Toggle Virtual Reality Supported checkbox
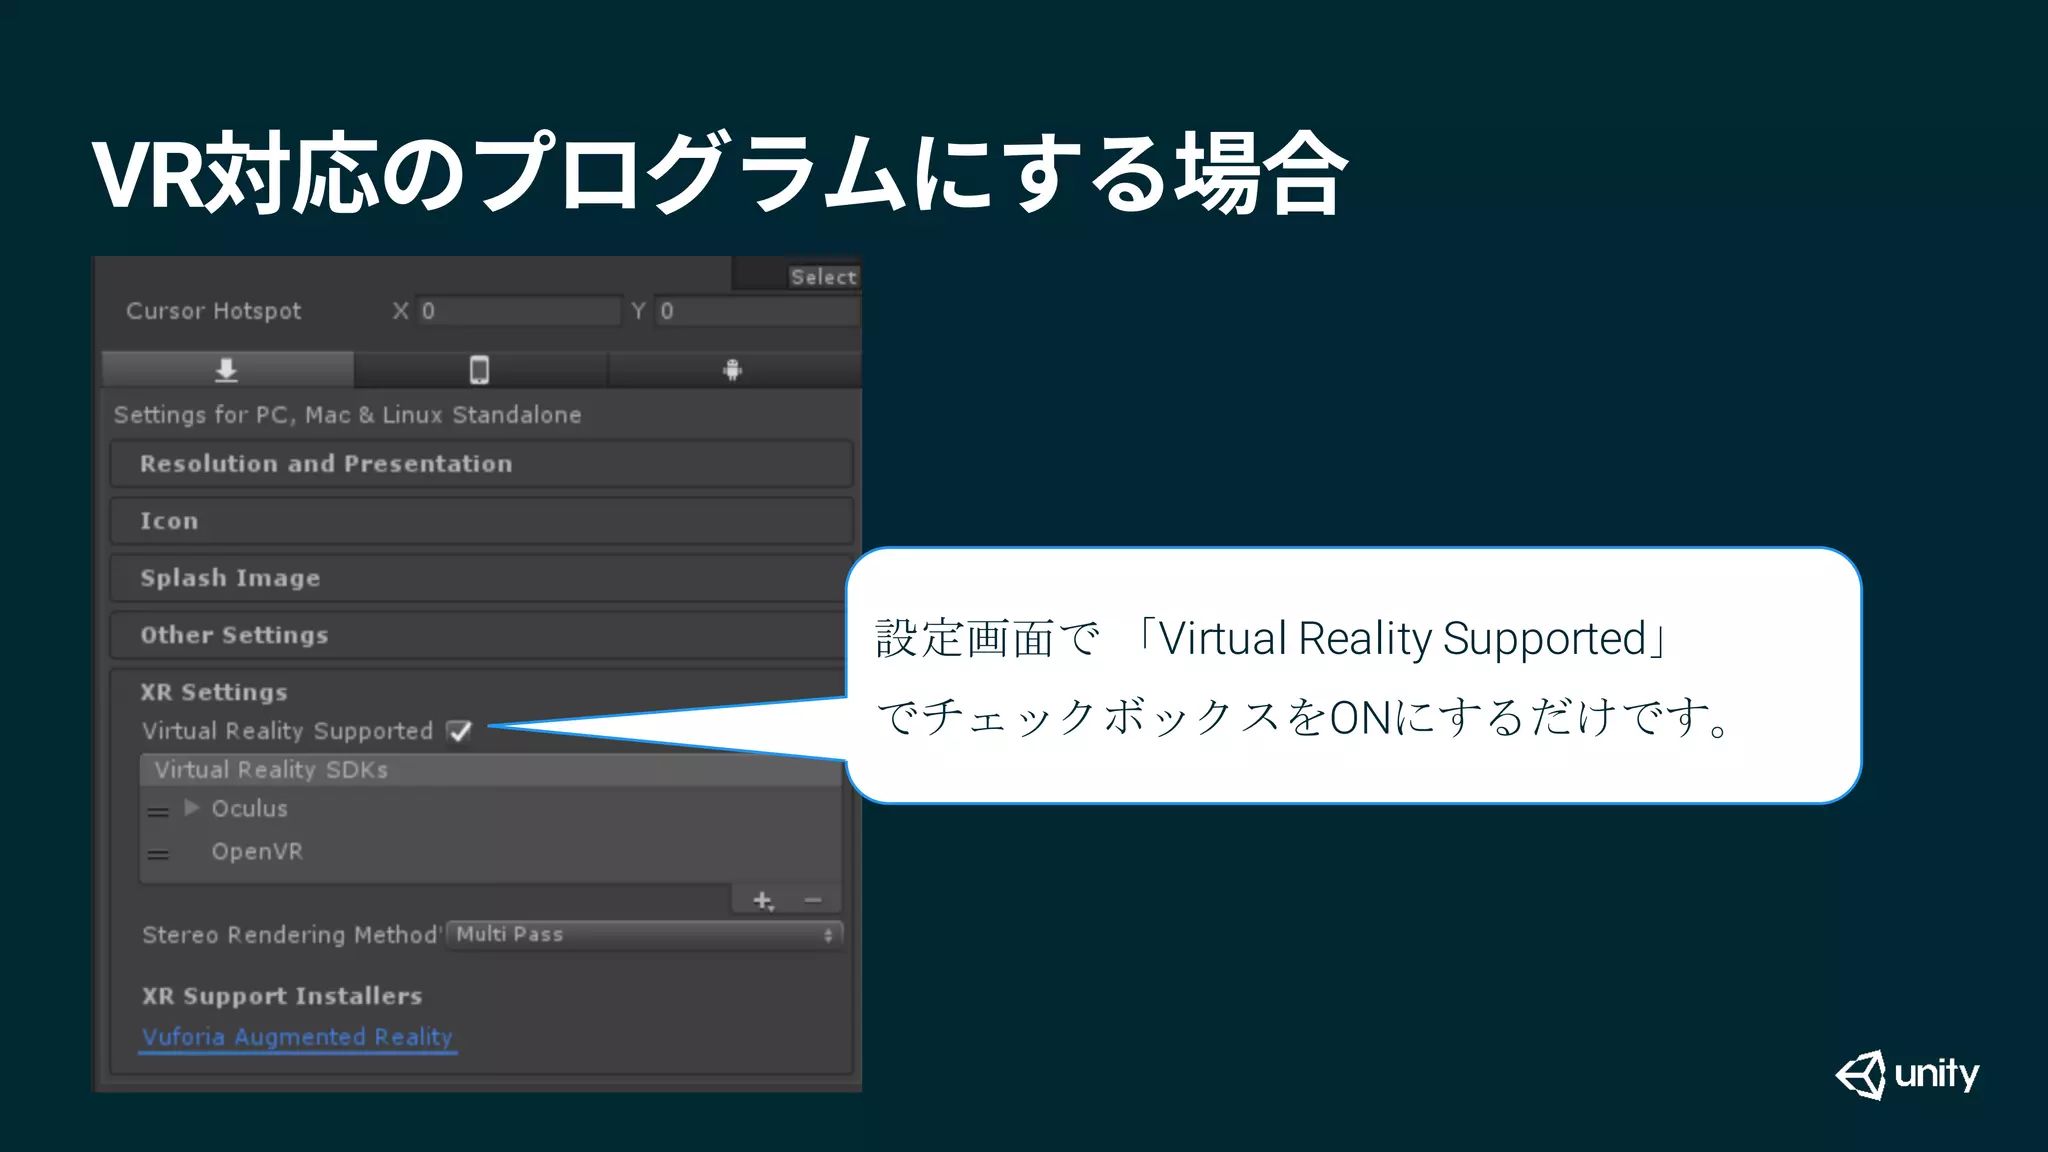2048x1152 pixels. [460, 731]
